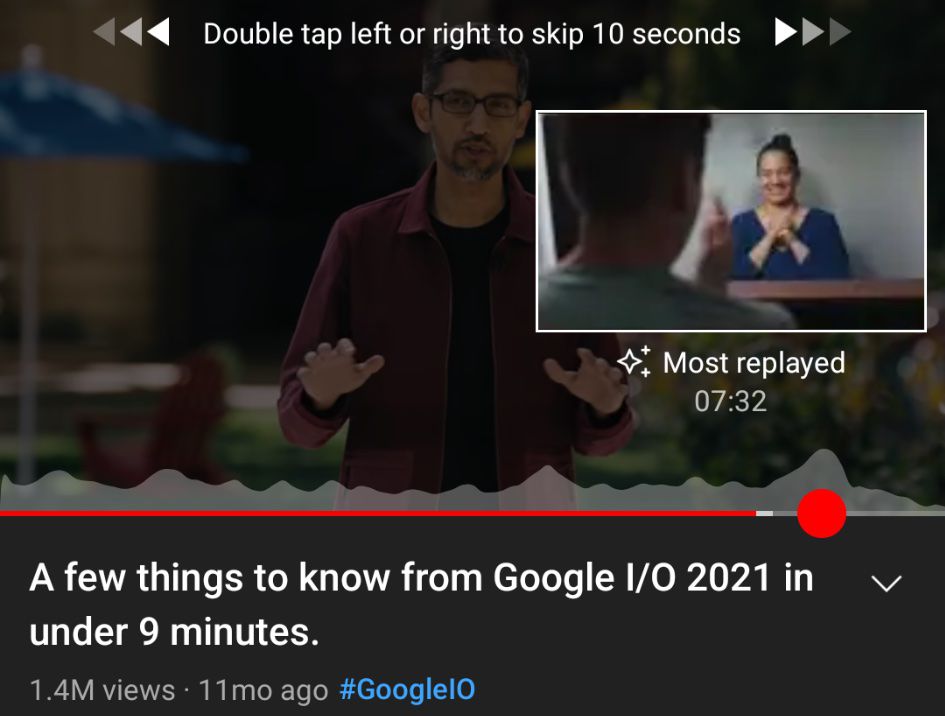Tap the rewind triple-arrow icon
Image resolution: width=945 pixels, height=716 pixels.
click(131, 31)
